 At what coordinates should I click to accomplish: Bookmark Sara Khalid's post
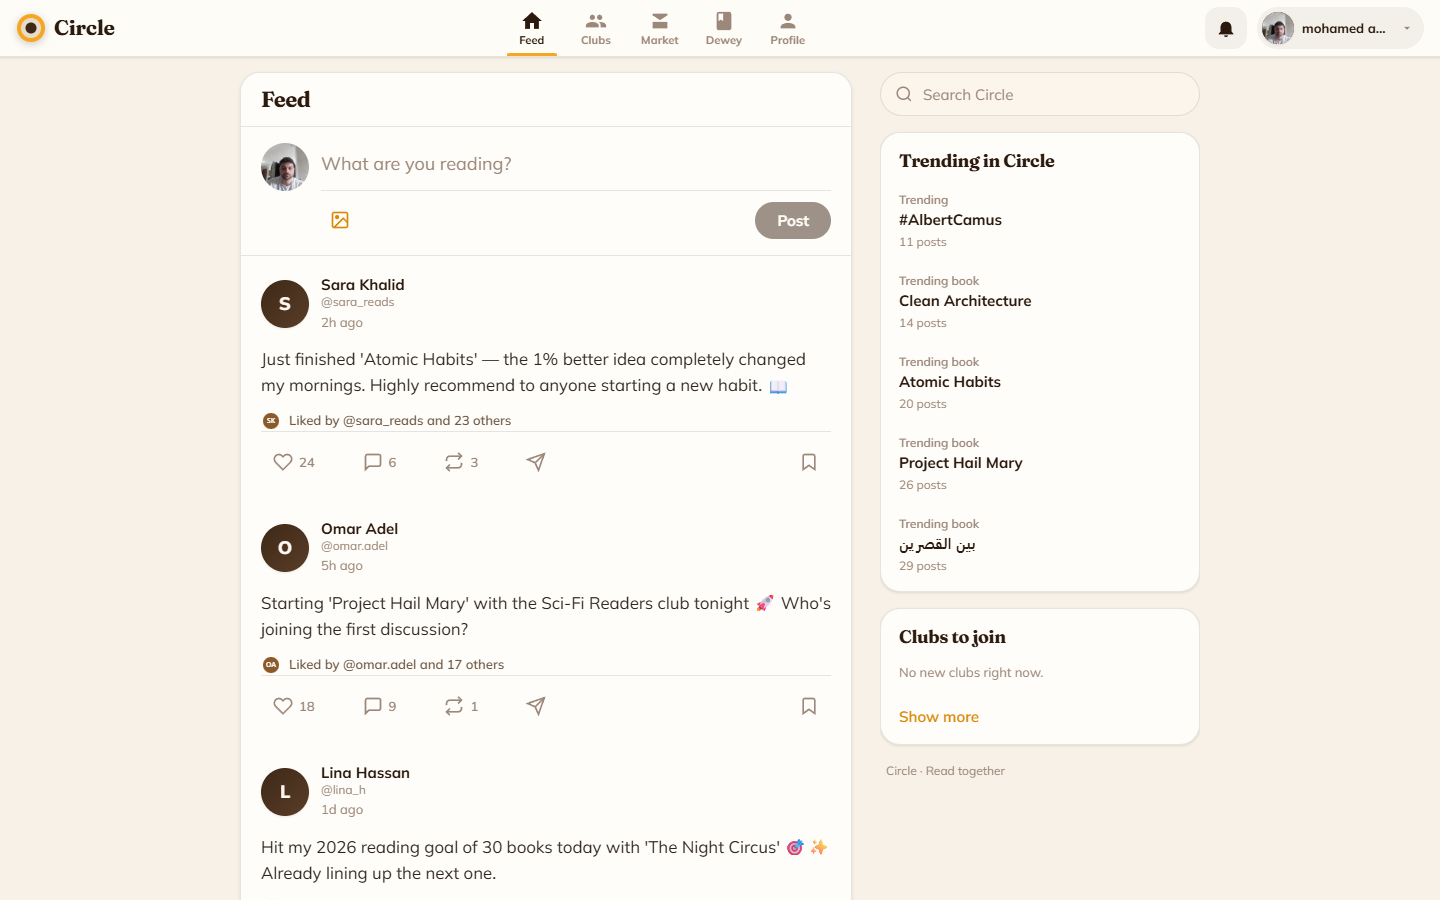[x=809, y=462]
